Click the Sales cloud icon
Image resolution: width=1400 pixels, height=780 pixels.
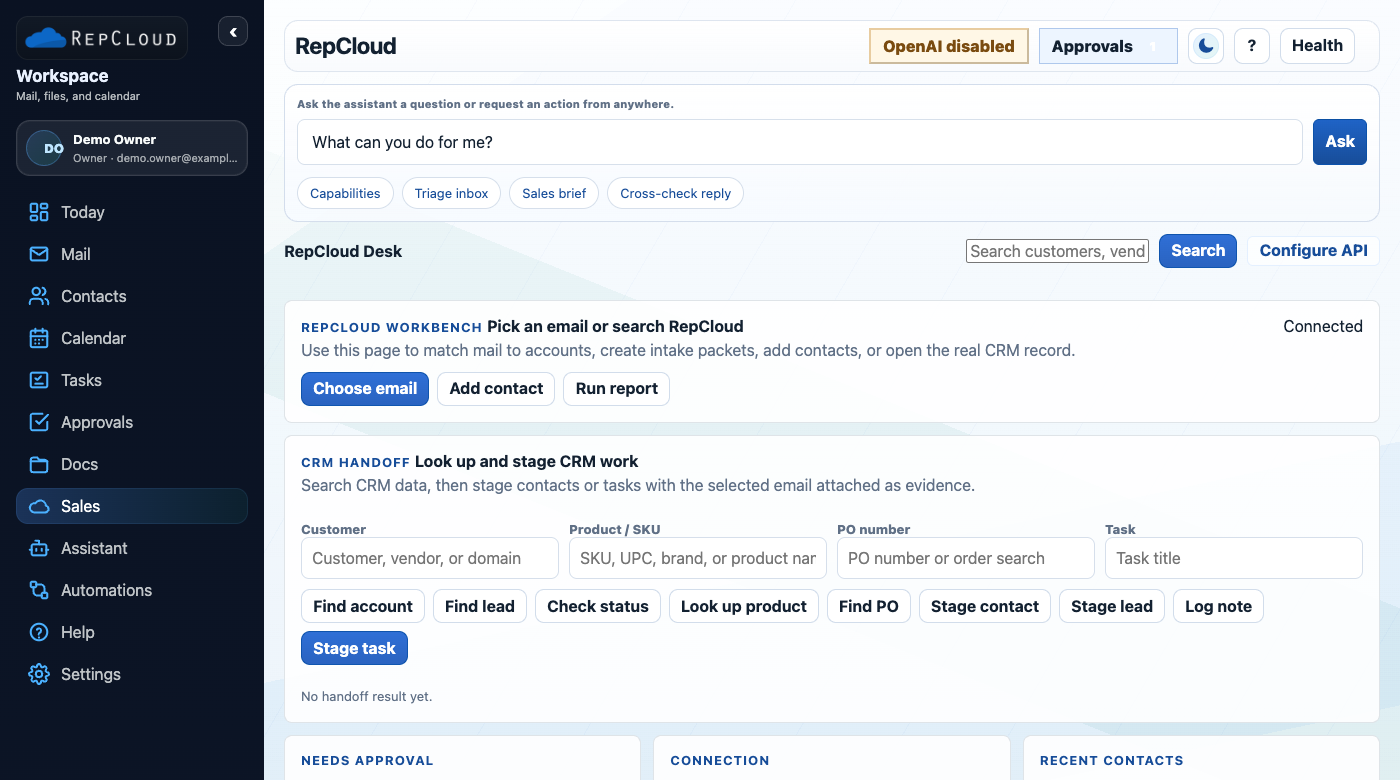tap(39, 506)
